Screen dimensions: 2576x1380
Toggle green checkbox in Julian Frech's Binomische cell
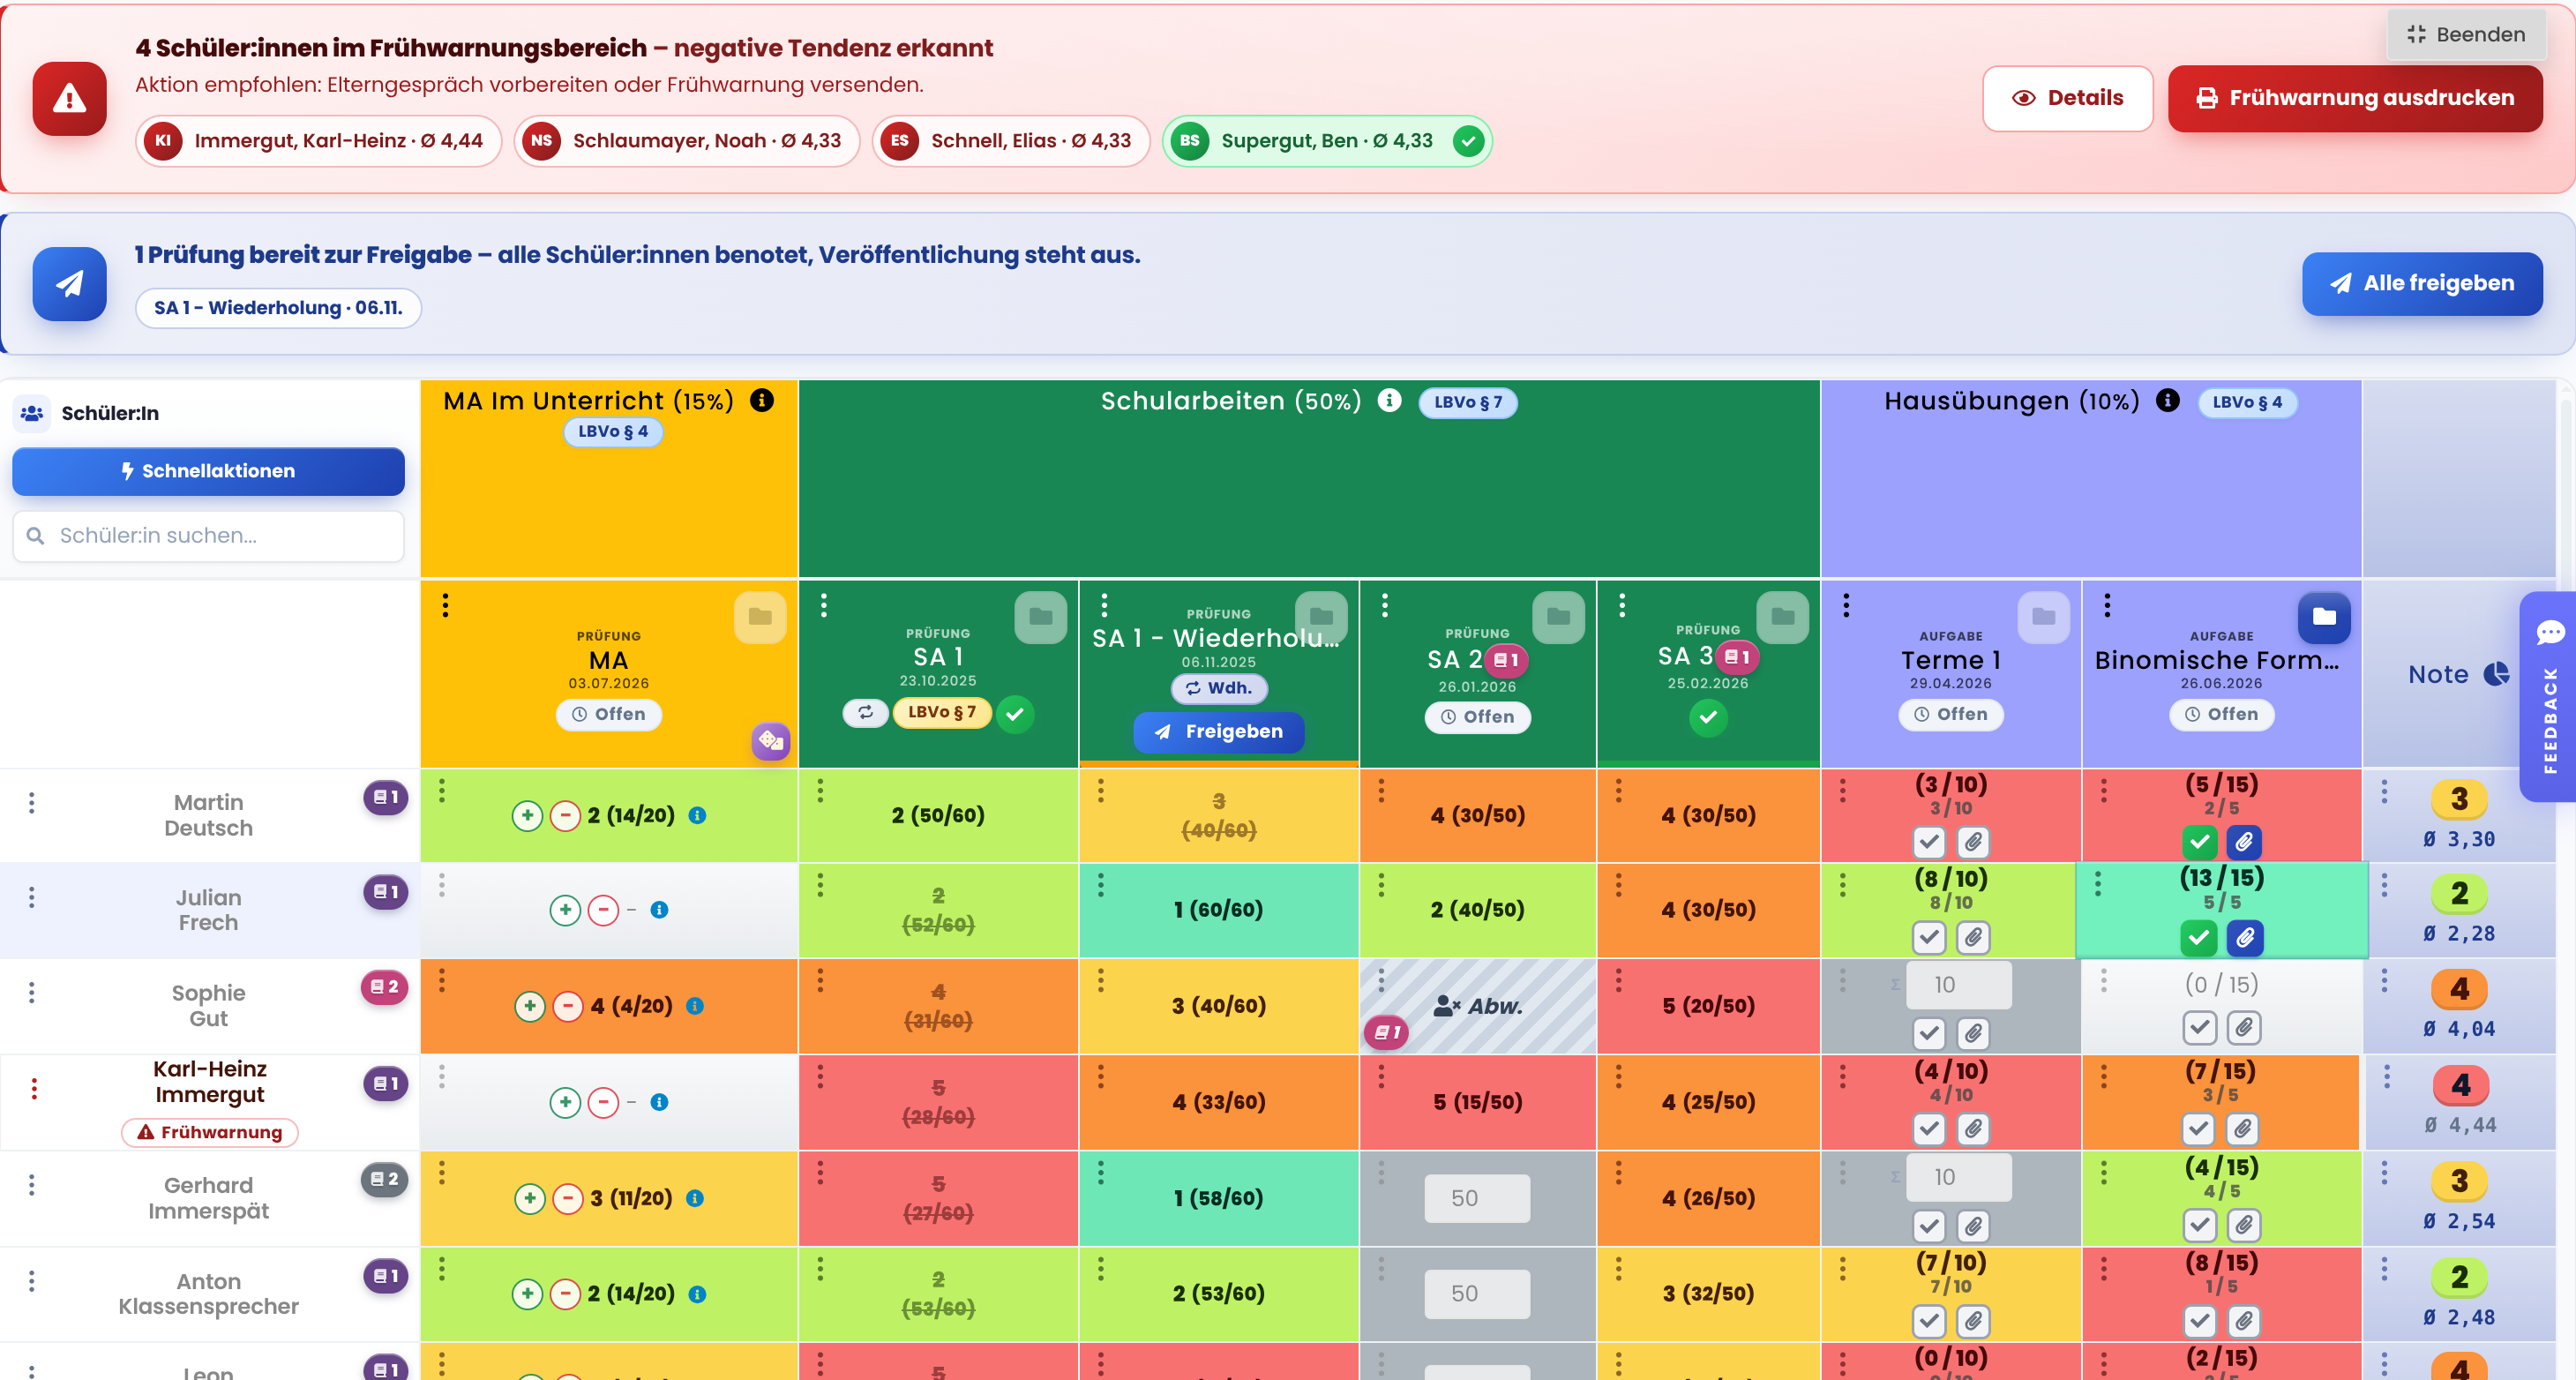point(2198,938)
